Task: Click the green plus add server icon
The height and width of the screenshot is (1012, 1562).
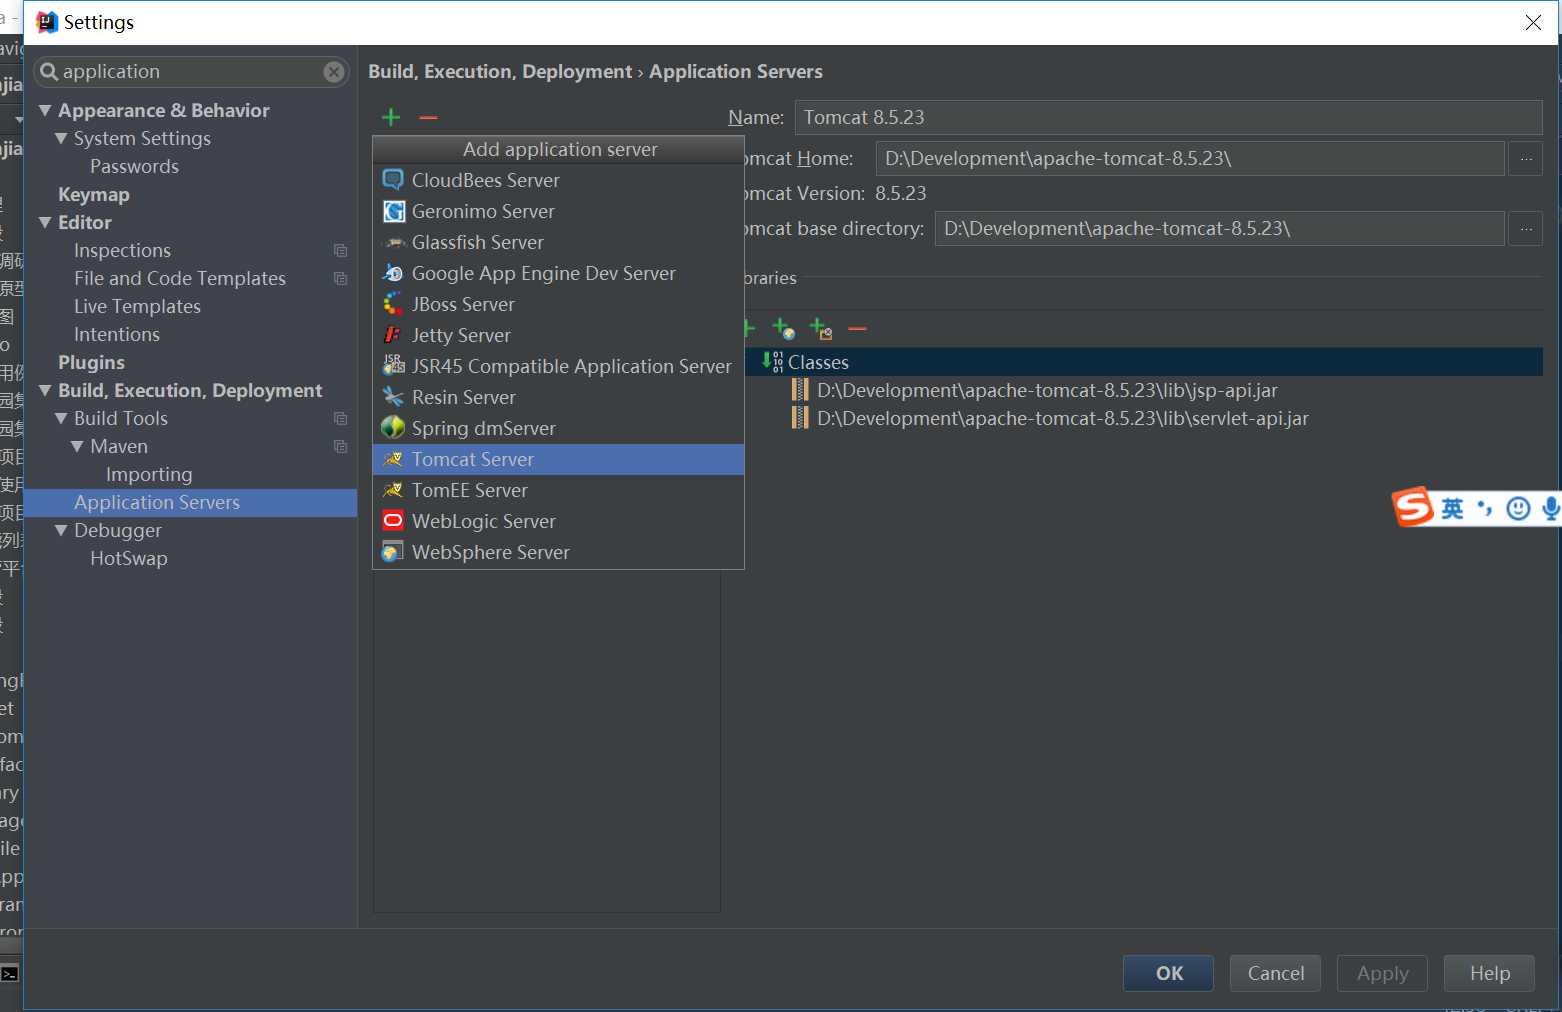Action: click(391, 117)
